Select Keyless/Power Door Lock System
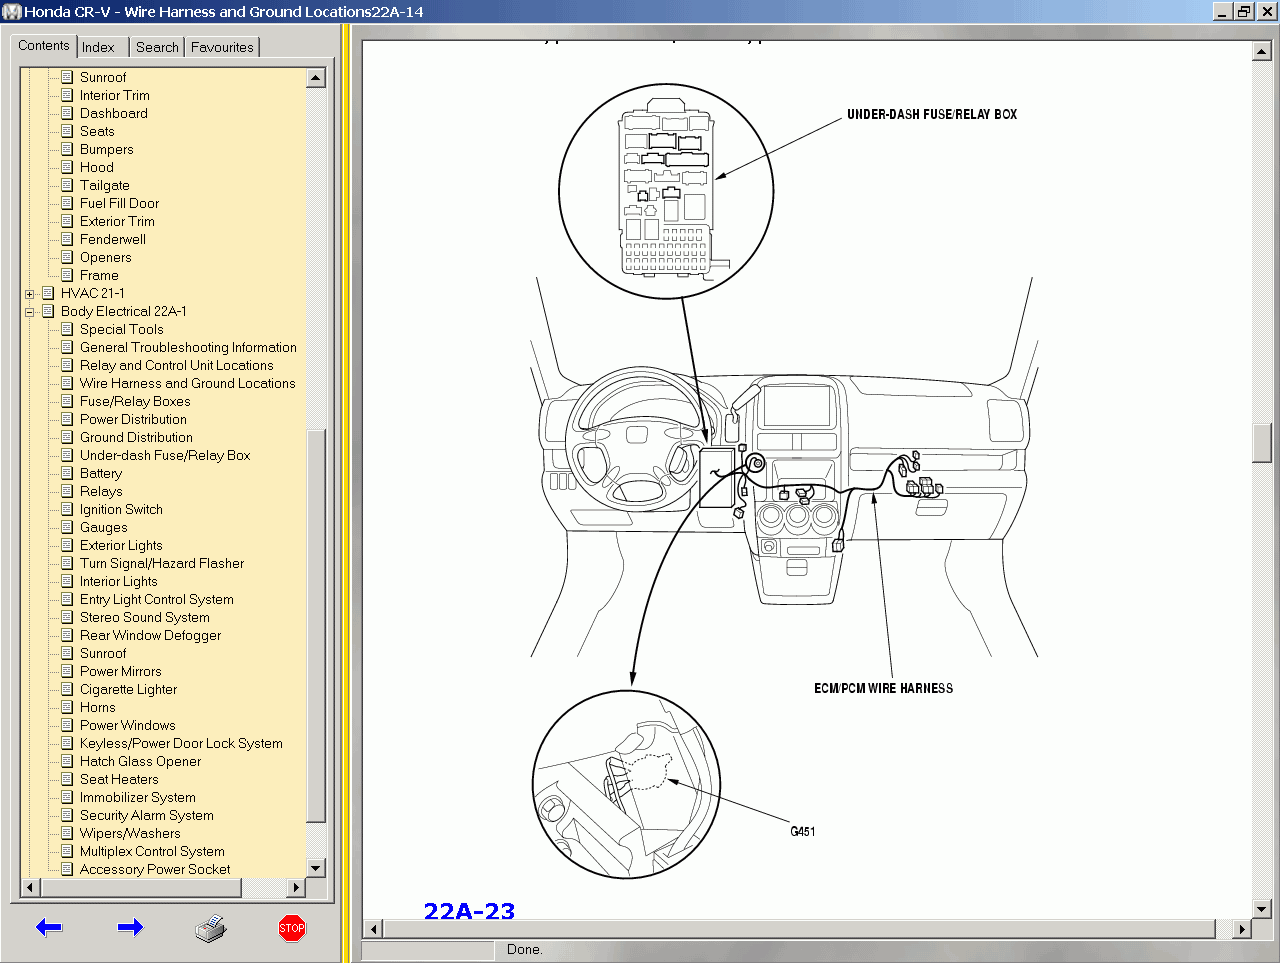This screenshot has width=1280, height=963. 181,743
